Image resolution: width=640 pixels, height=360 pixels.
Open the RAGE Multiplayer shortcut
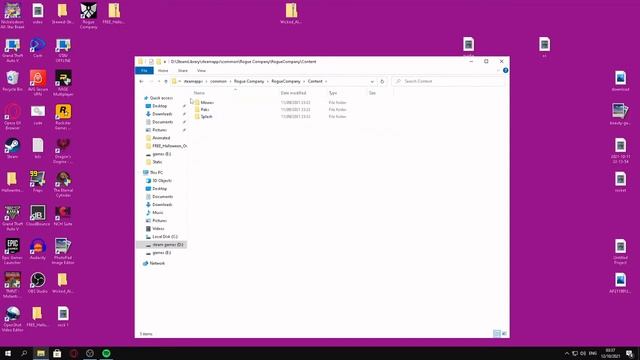(x=63, y=83)
